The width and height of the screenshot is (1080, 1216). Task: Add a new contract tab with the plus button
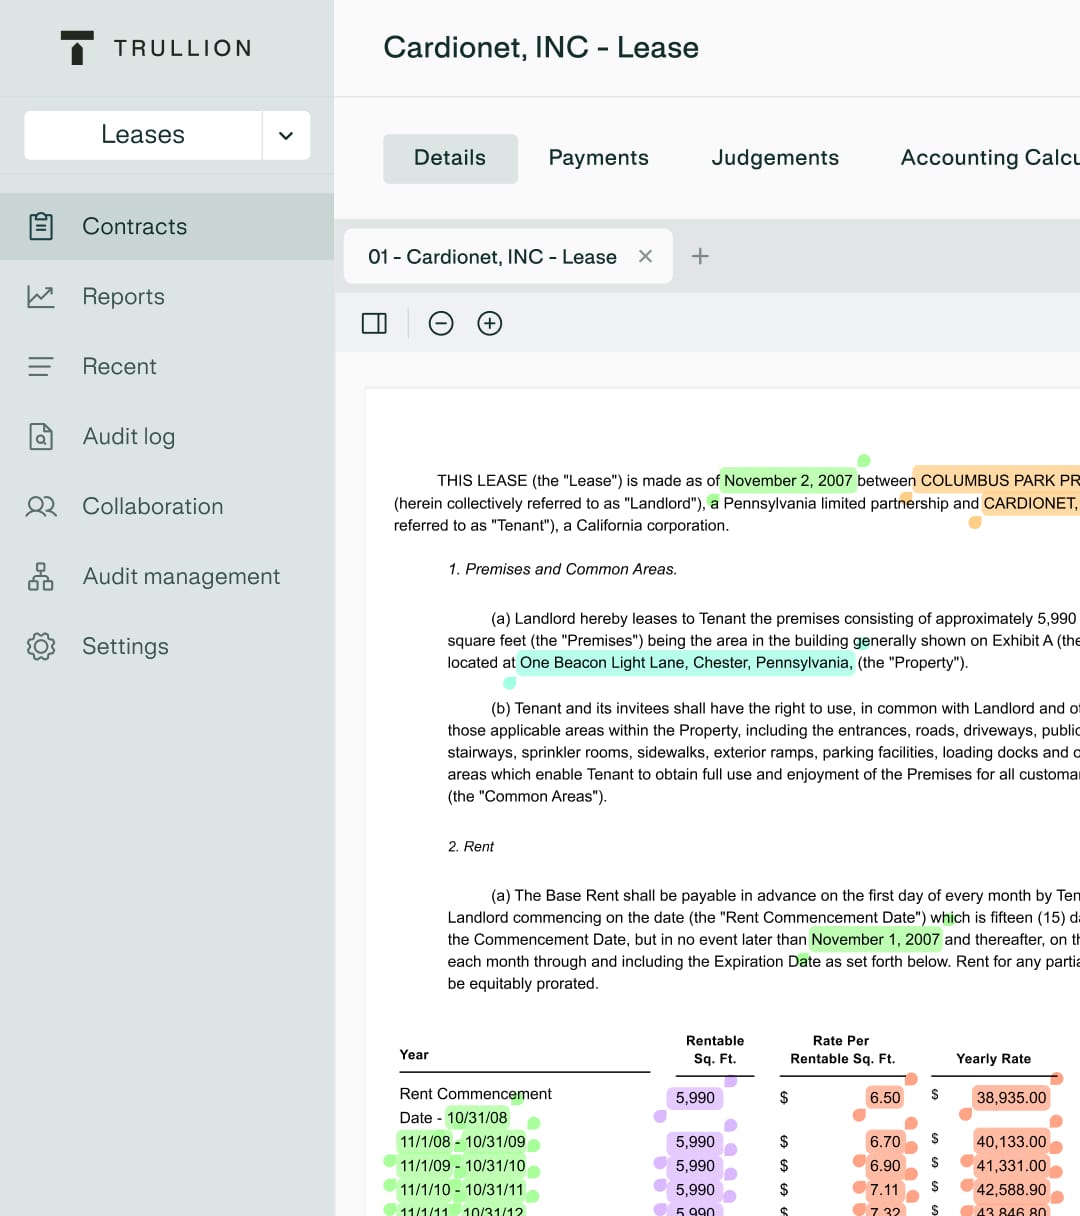pyautogui.click(x=700, y=256)
